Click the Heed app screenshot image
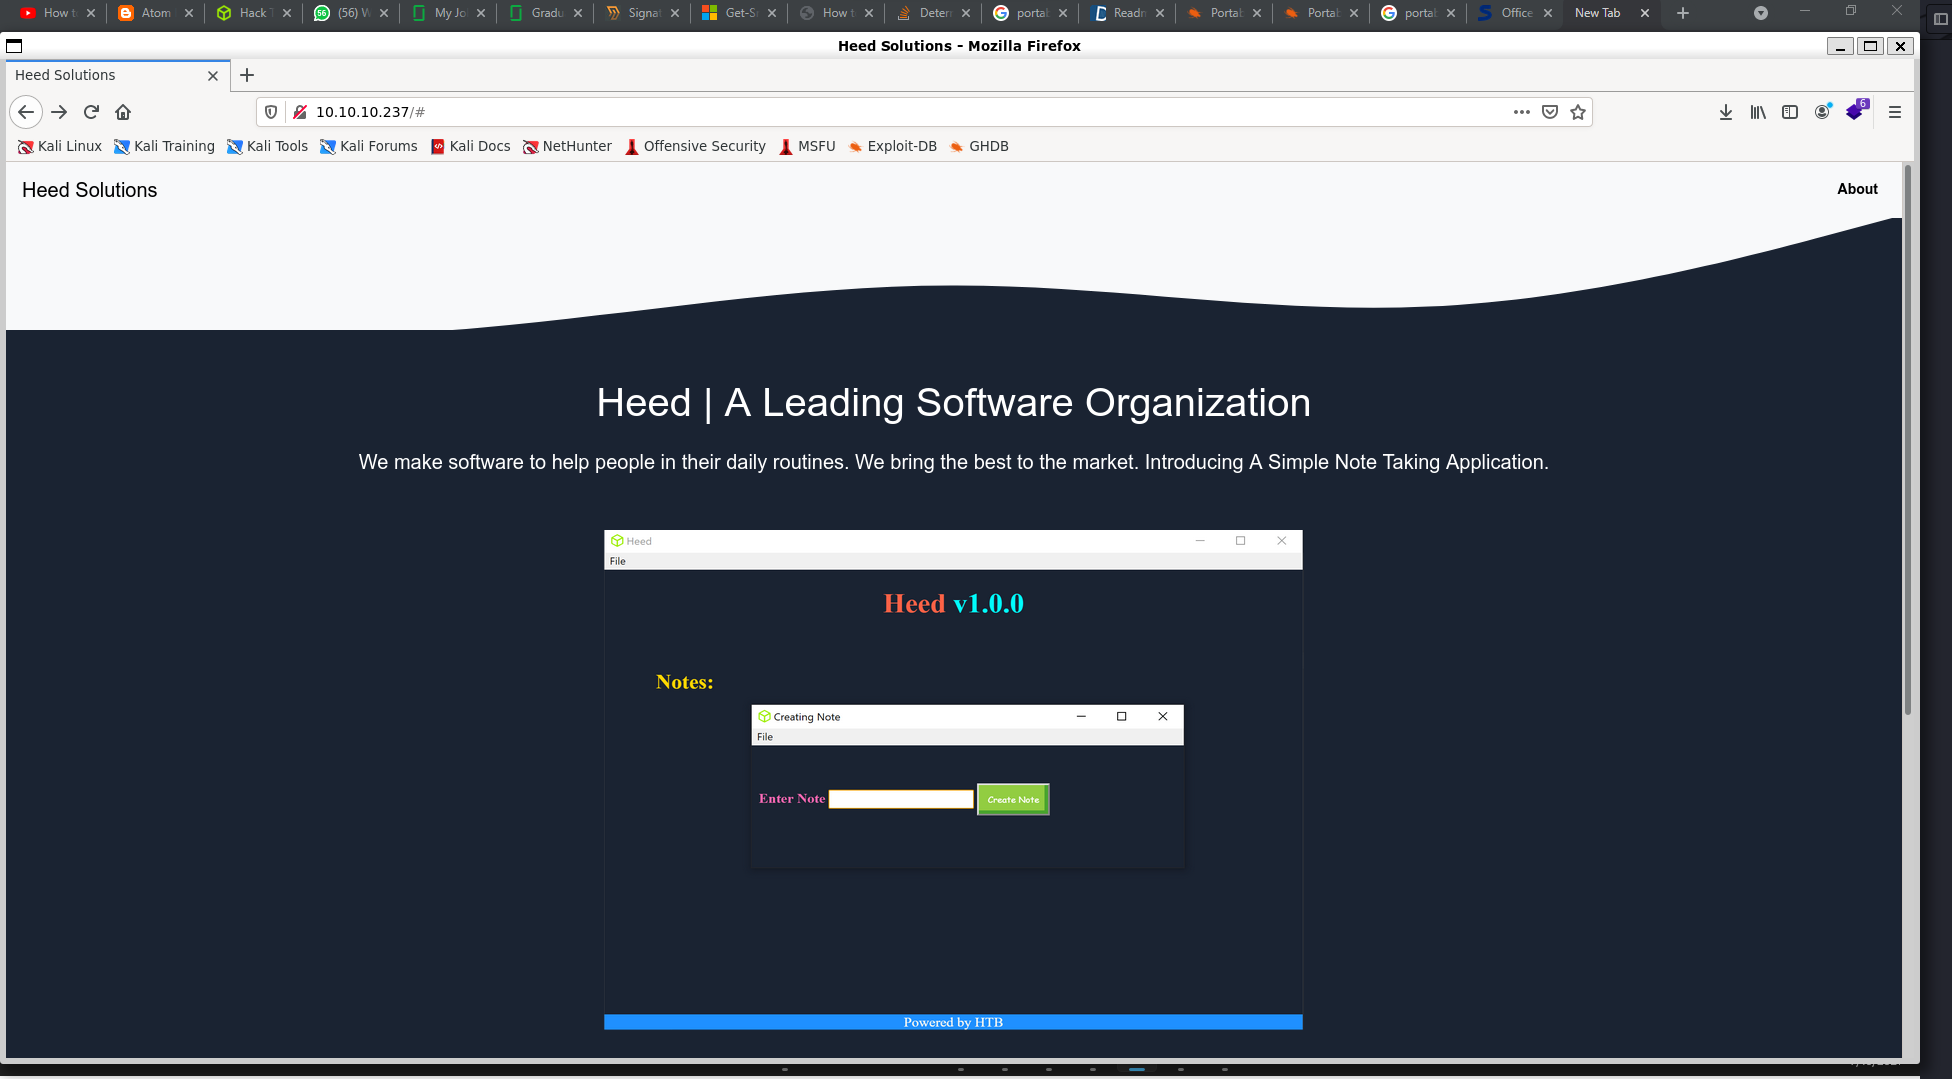 click(x=953, y=779)
